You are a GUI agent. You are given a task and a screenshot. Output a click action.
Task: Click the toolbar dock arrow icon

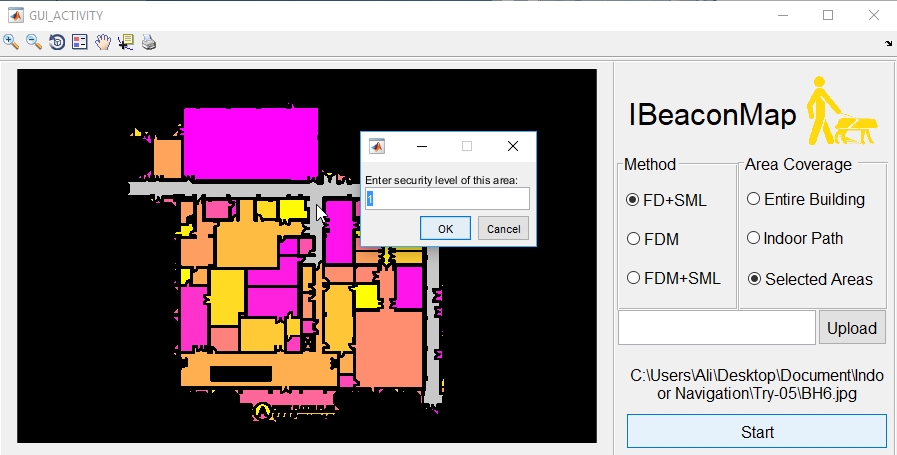tap(888, 43)
